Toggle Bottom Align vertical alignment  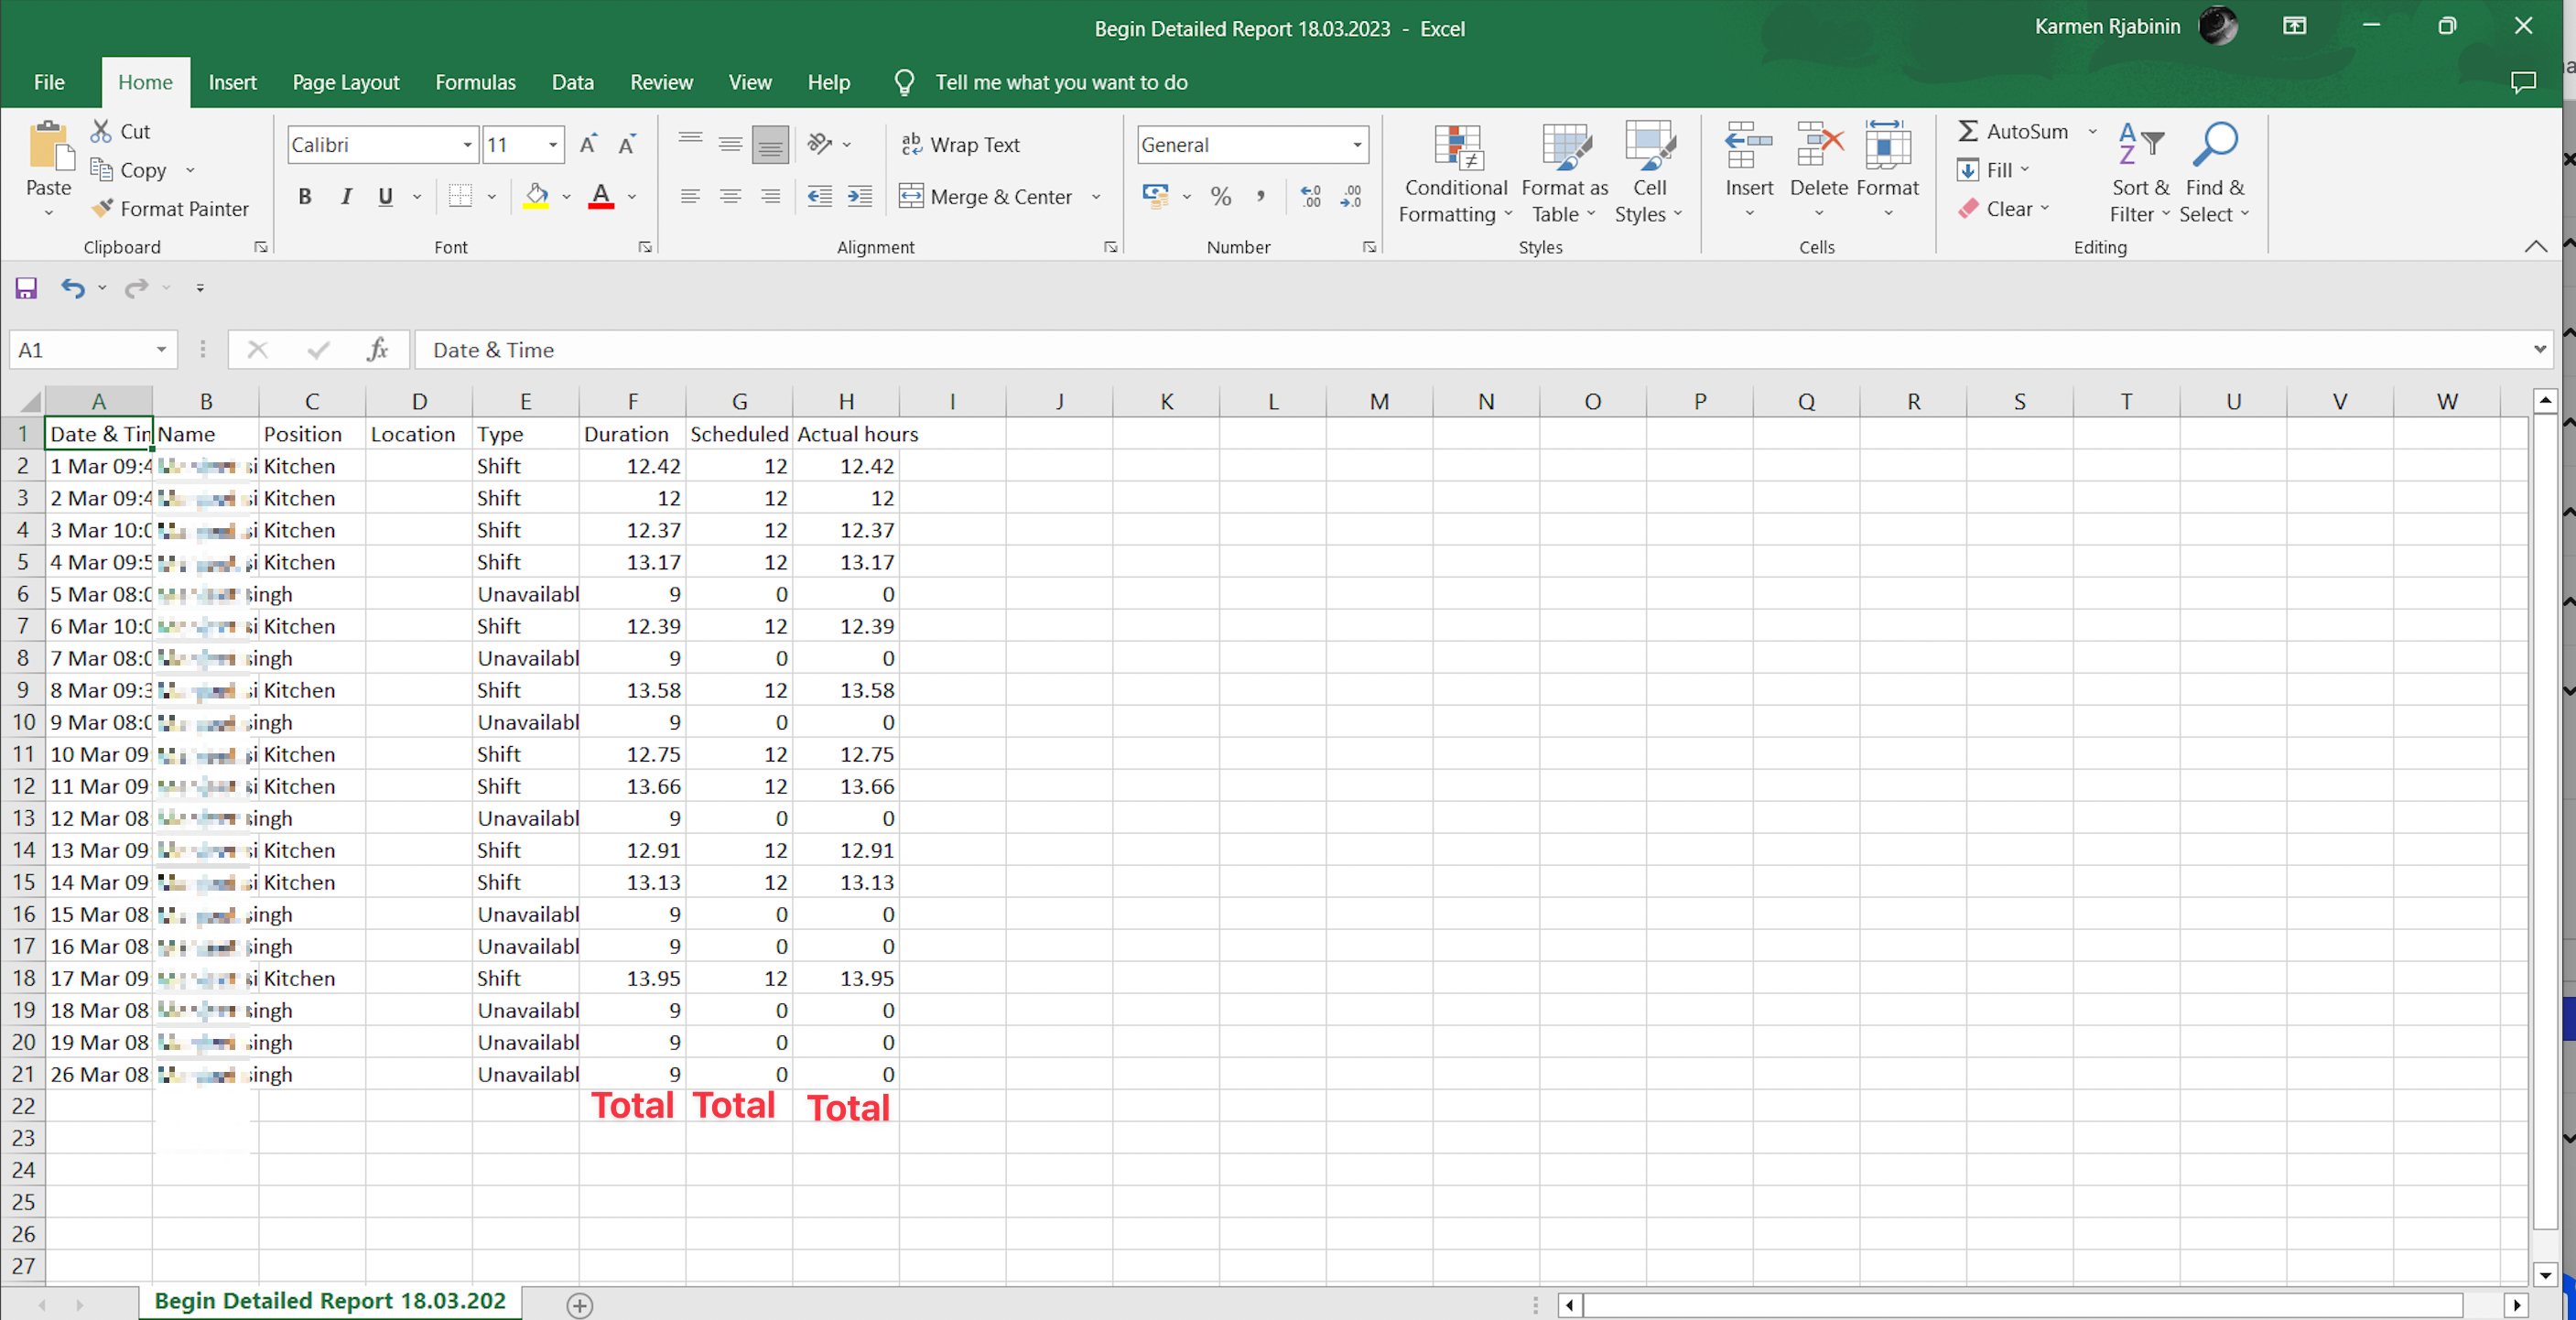tap(770, 145)
